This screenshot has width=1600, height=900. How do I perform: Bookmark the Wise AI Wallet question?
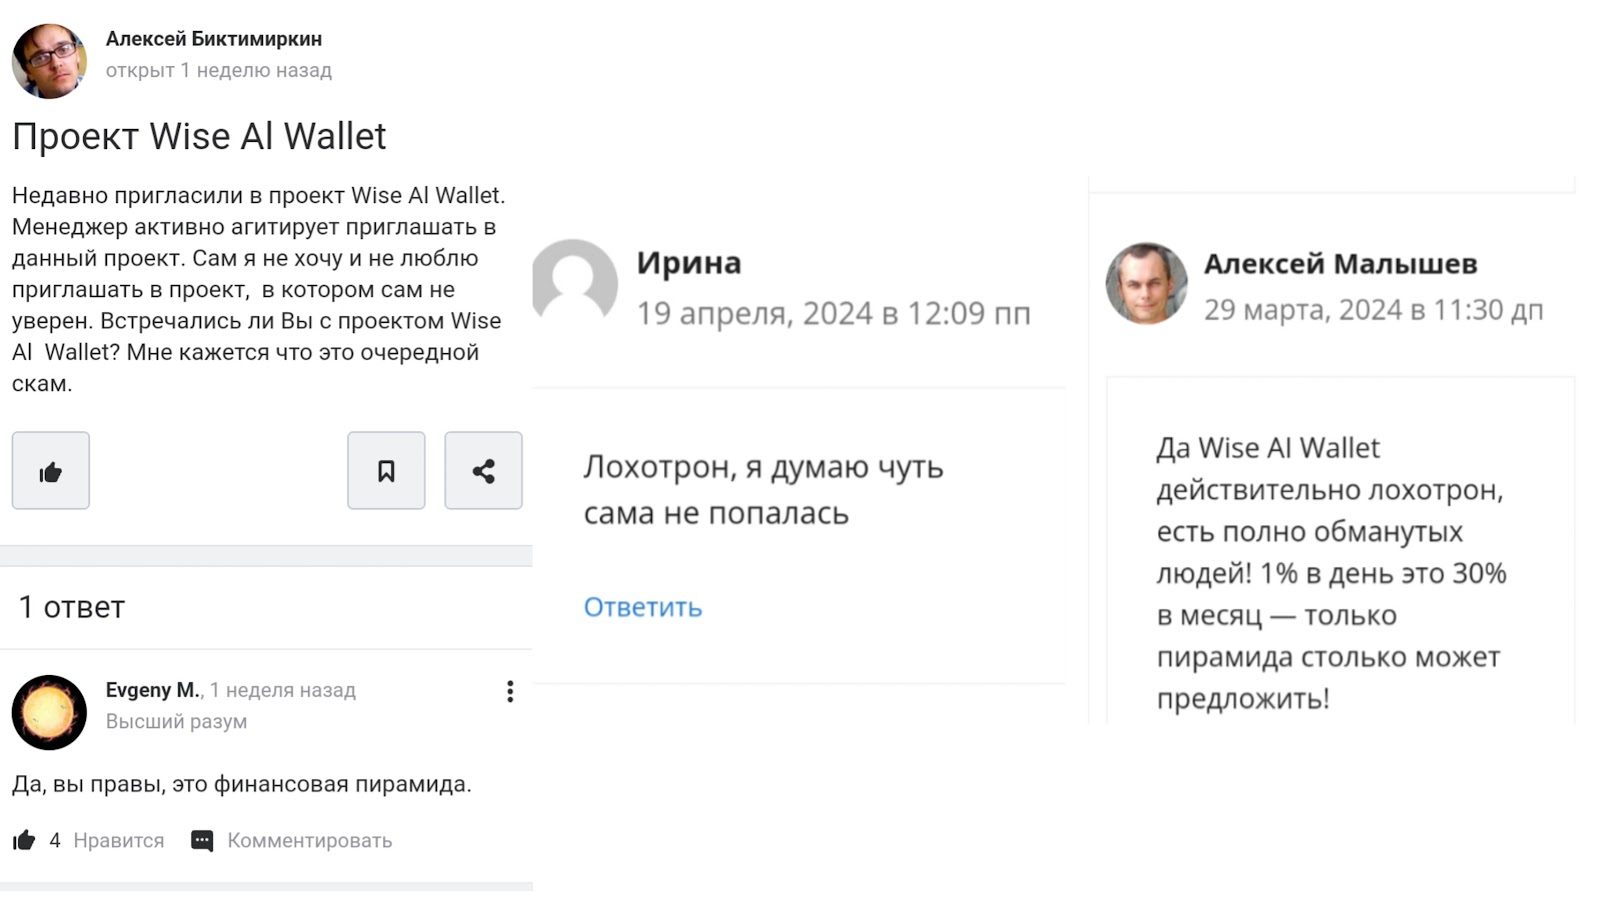[x=386, y=471]
